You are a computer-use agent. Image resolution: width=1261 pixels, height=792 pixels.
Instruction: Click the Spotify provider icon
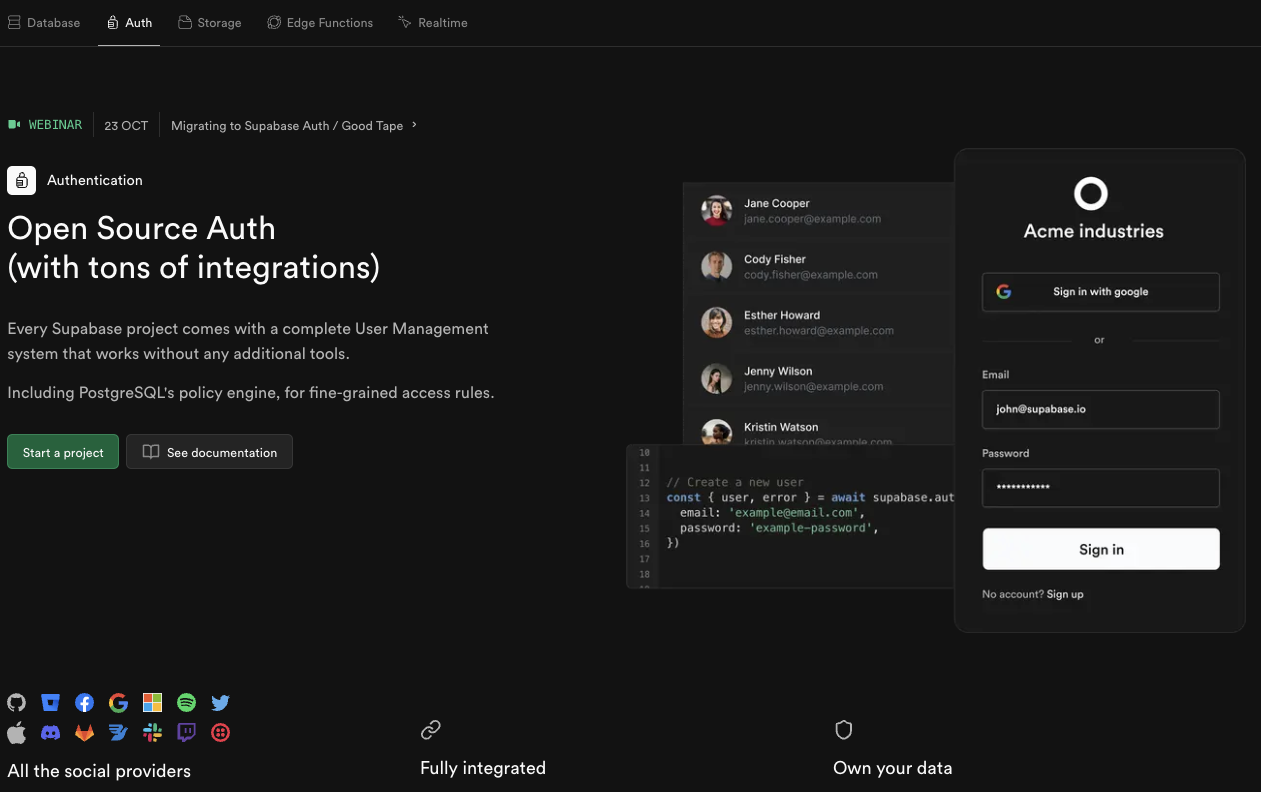pyautogui.click(x=186, y=703)
